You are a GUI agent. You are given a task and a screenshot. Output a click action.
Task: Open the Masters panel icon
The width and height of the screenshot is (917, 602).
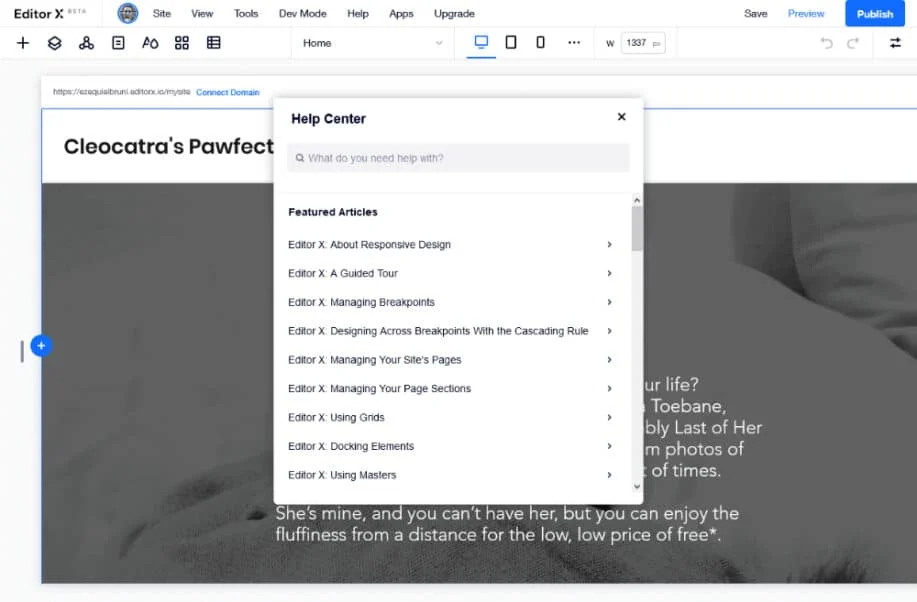point(86,43)
